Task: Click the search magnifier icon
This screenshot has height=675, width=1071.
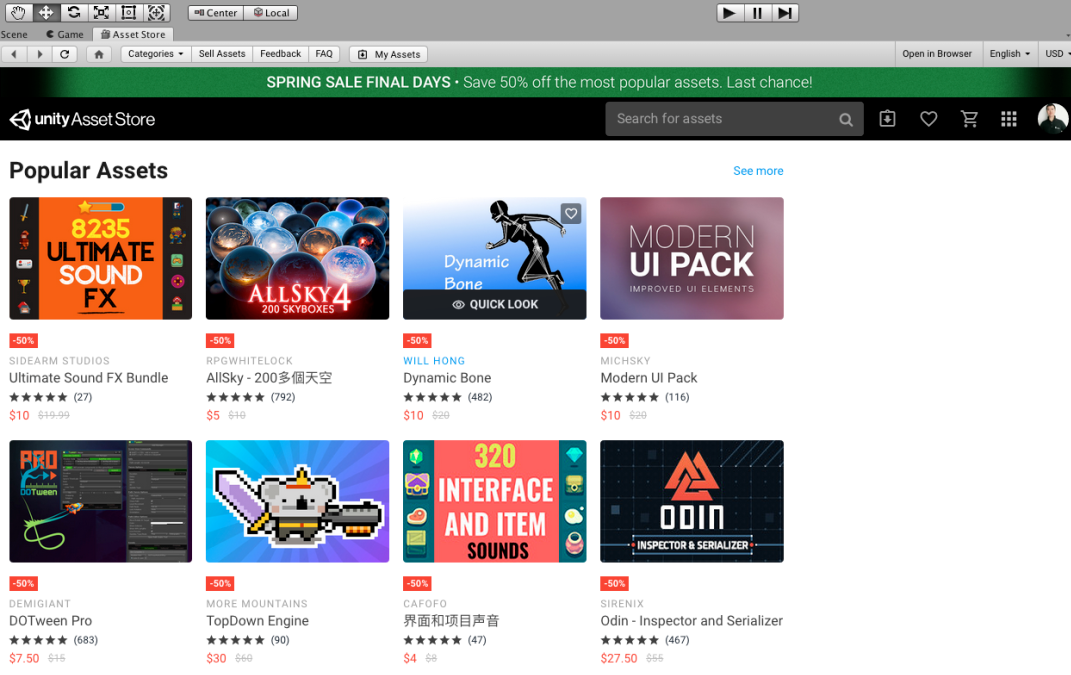Action: 846,120
